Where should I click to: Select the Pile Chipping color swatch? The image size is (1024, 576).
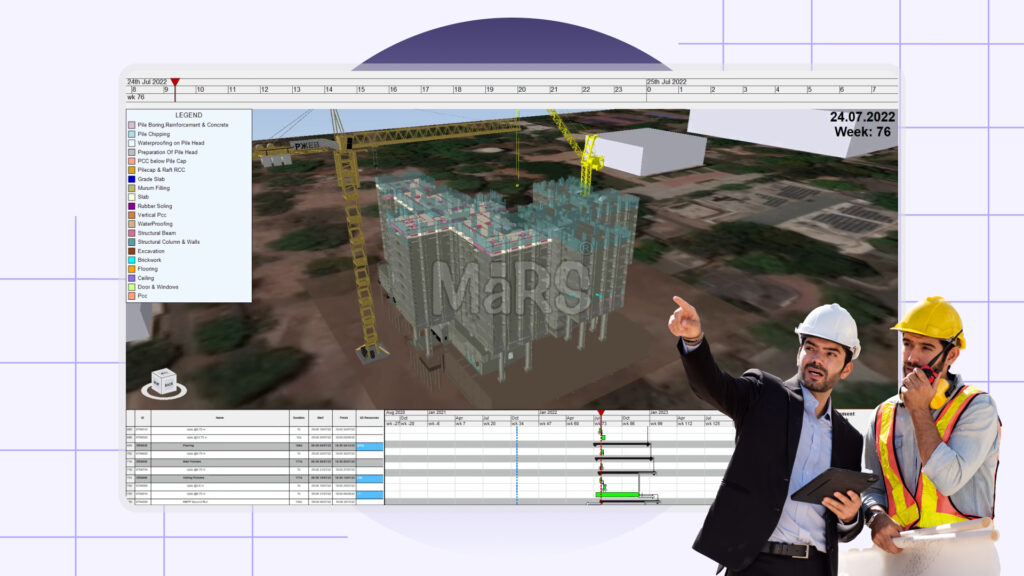click(x=132, y=134)
